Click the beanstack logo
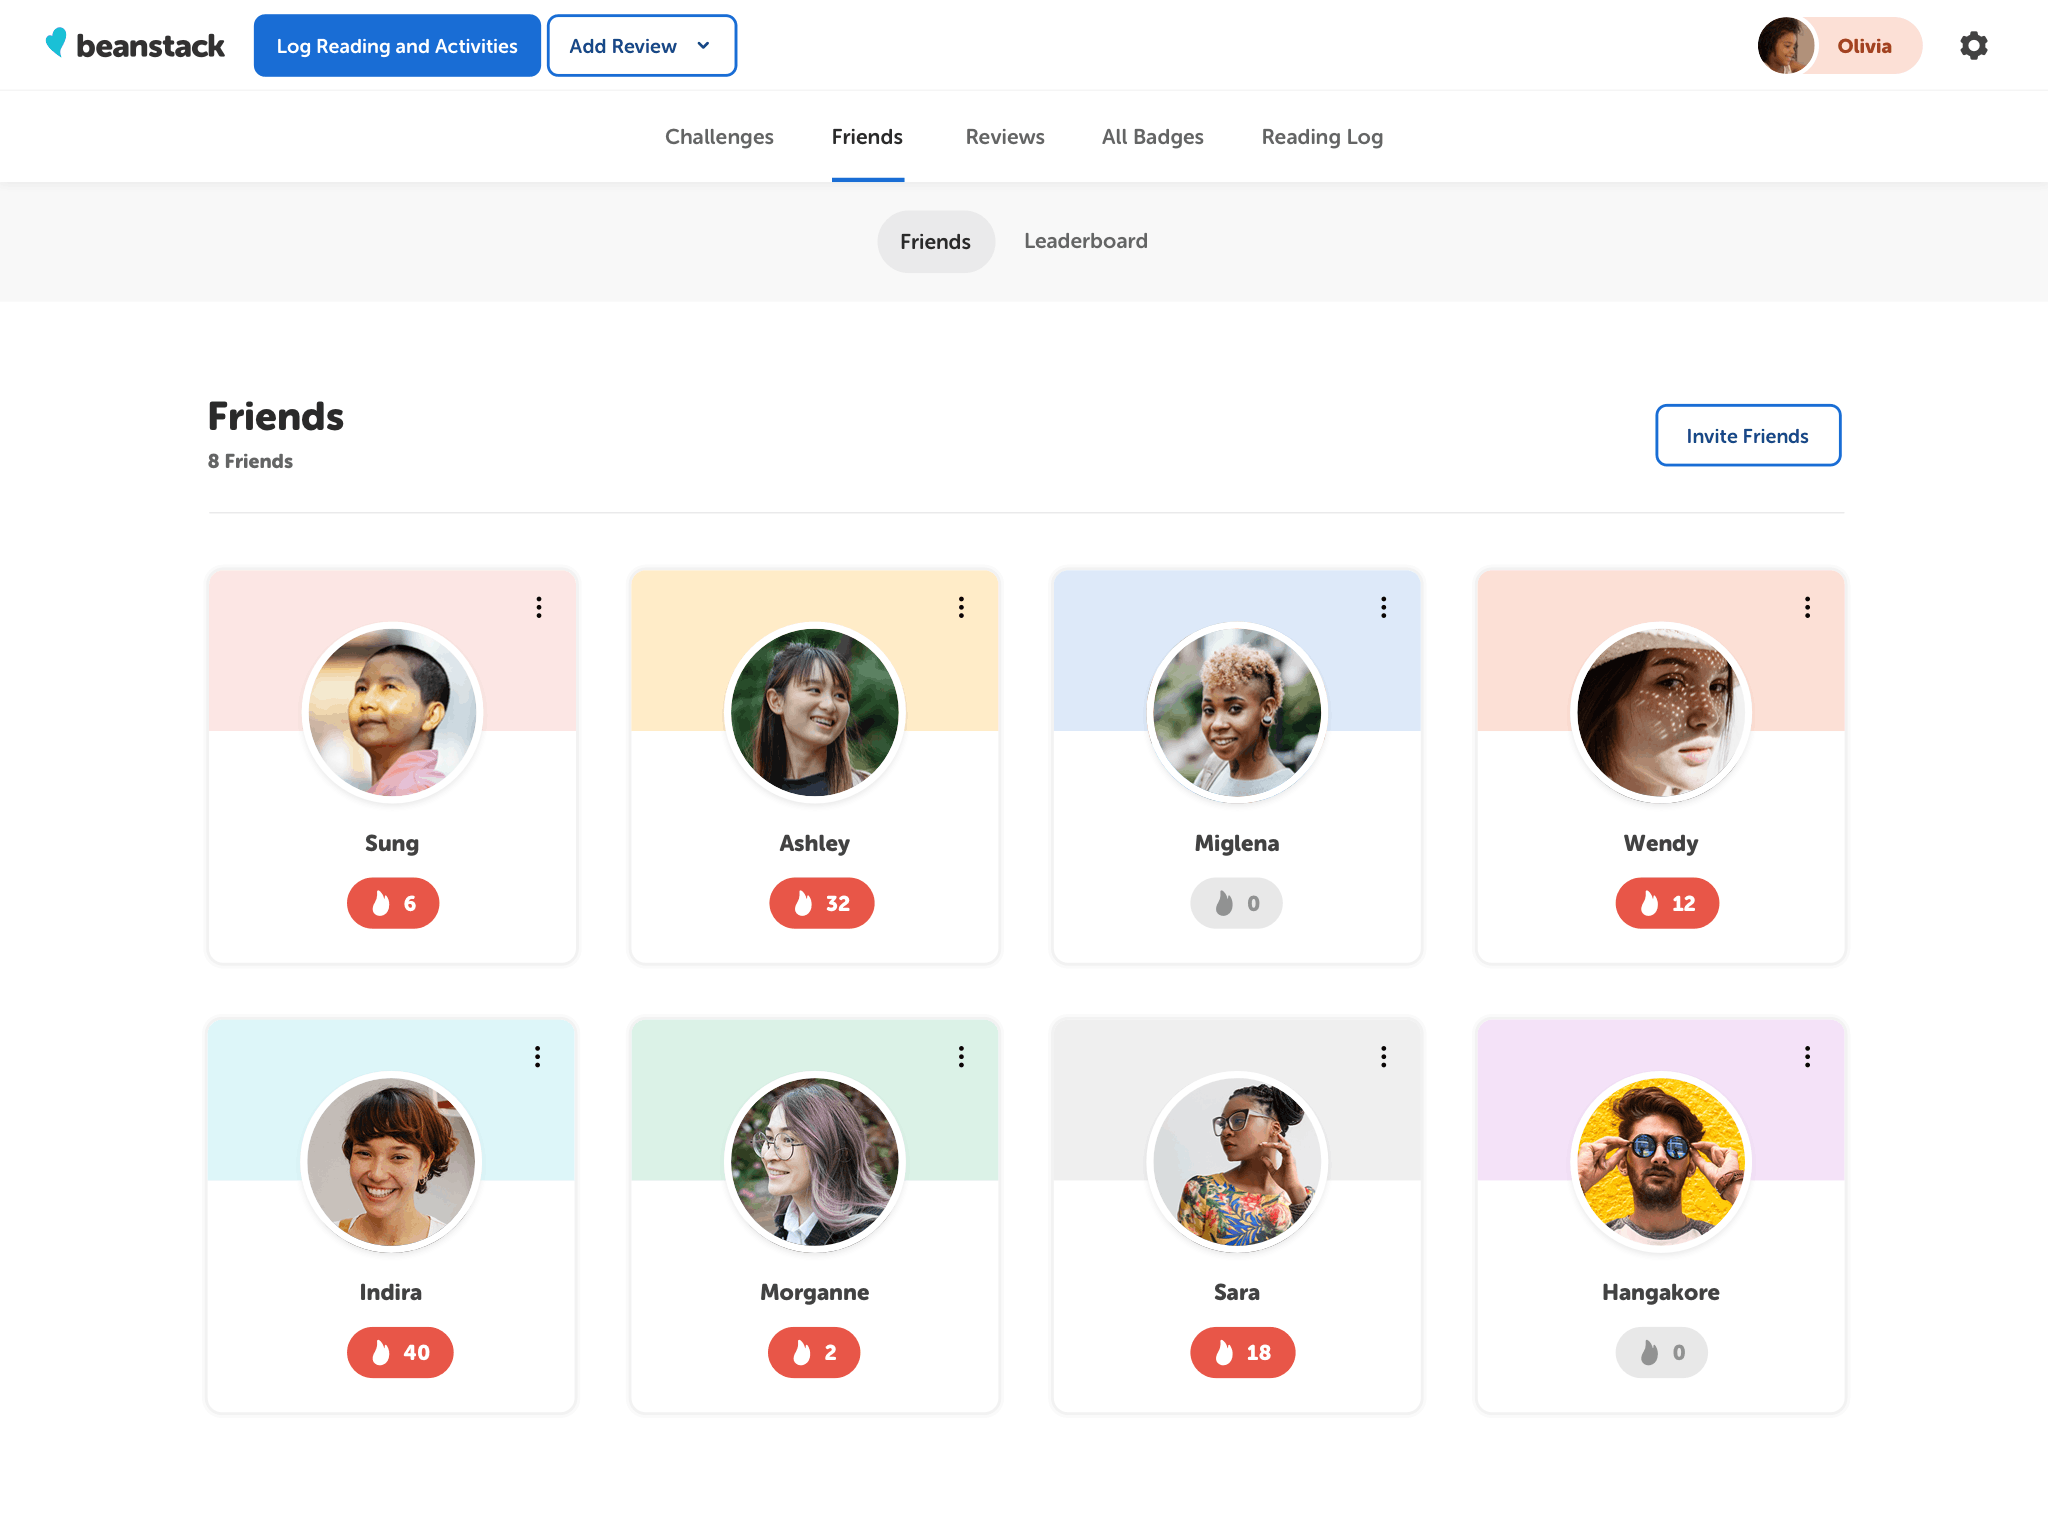Viewport: 2048px width, 1536px height. pos(136,46)
